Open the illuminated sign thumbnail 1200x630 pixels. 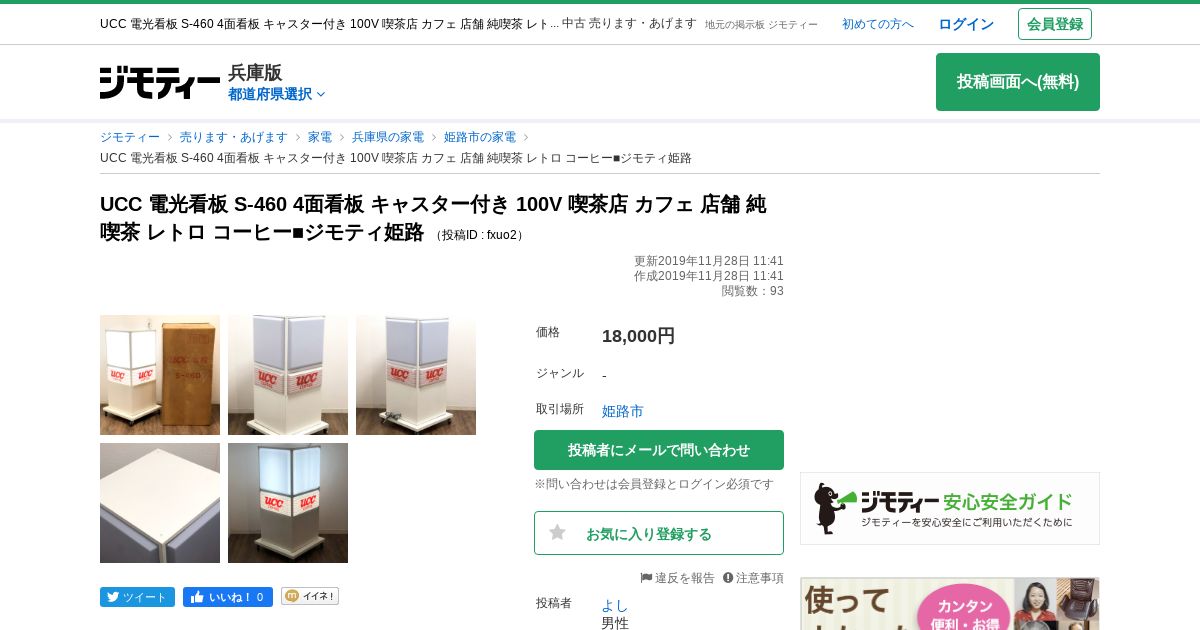tap(288, 503)
